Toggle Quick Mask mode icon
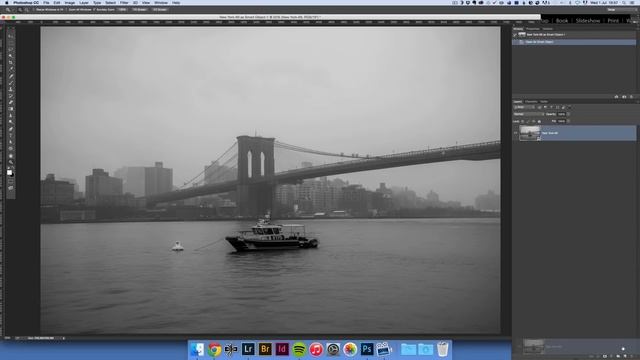This screenshot has width=640, height=360. pos(11,181)
